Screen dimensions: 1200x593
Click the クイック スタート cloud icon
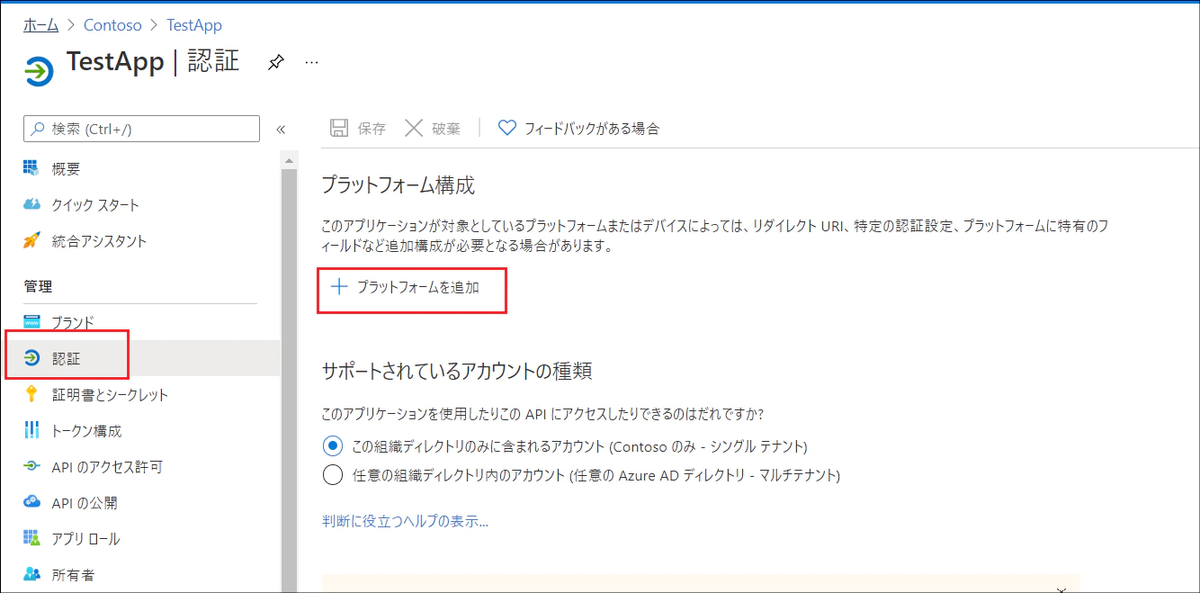pos(31,204)
